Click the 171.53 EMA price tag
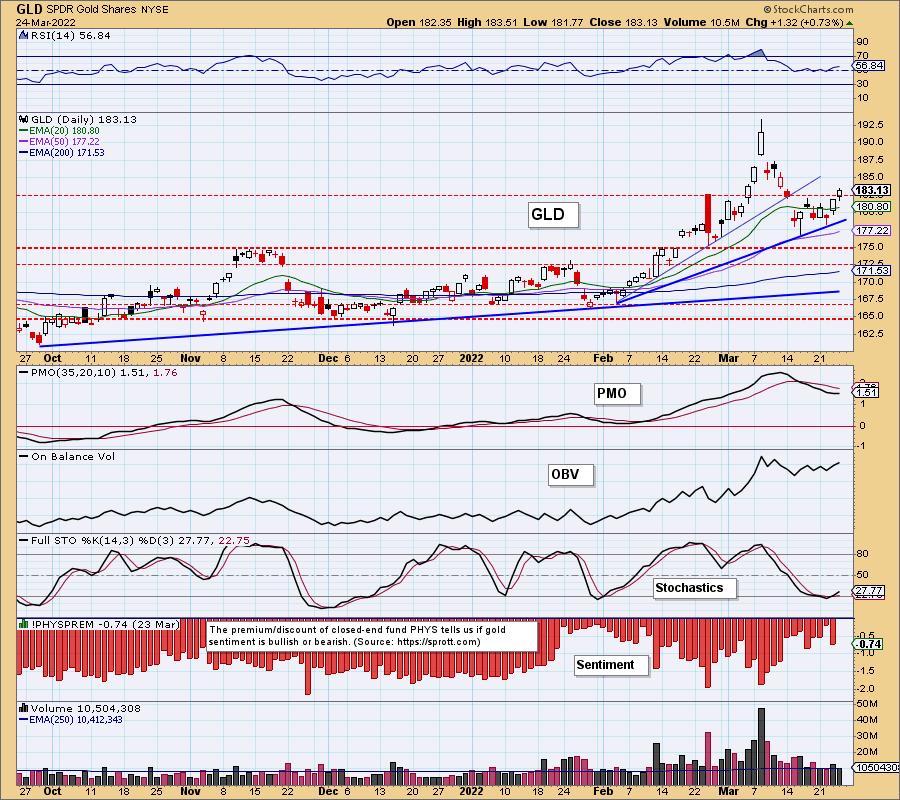900x800 pixels. coord(872,270)
